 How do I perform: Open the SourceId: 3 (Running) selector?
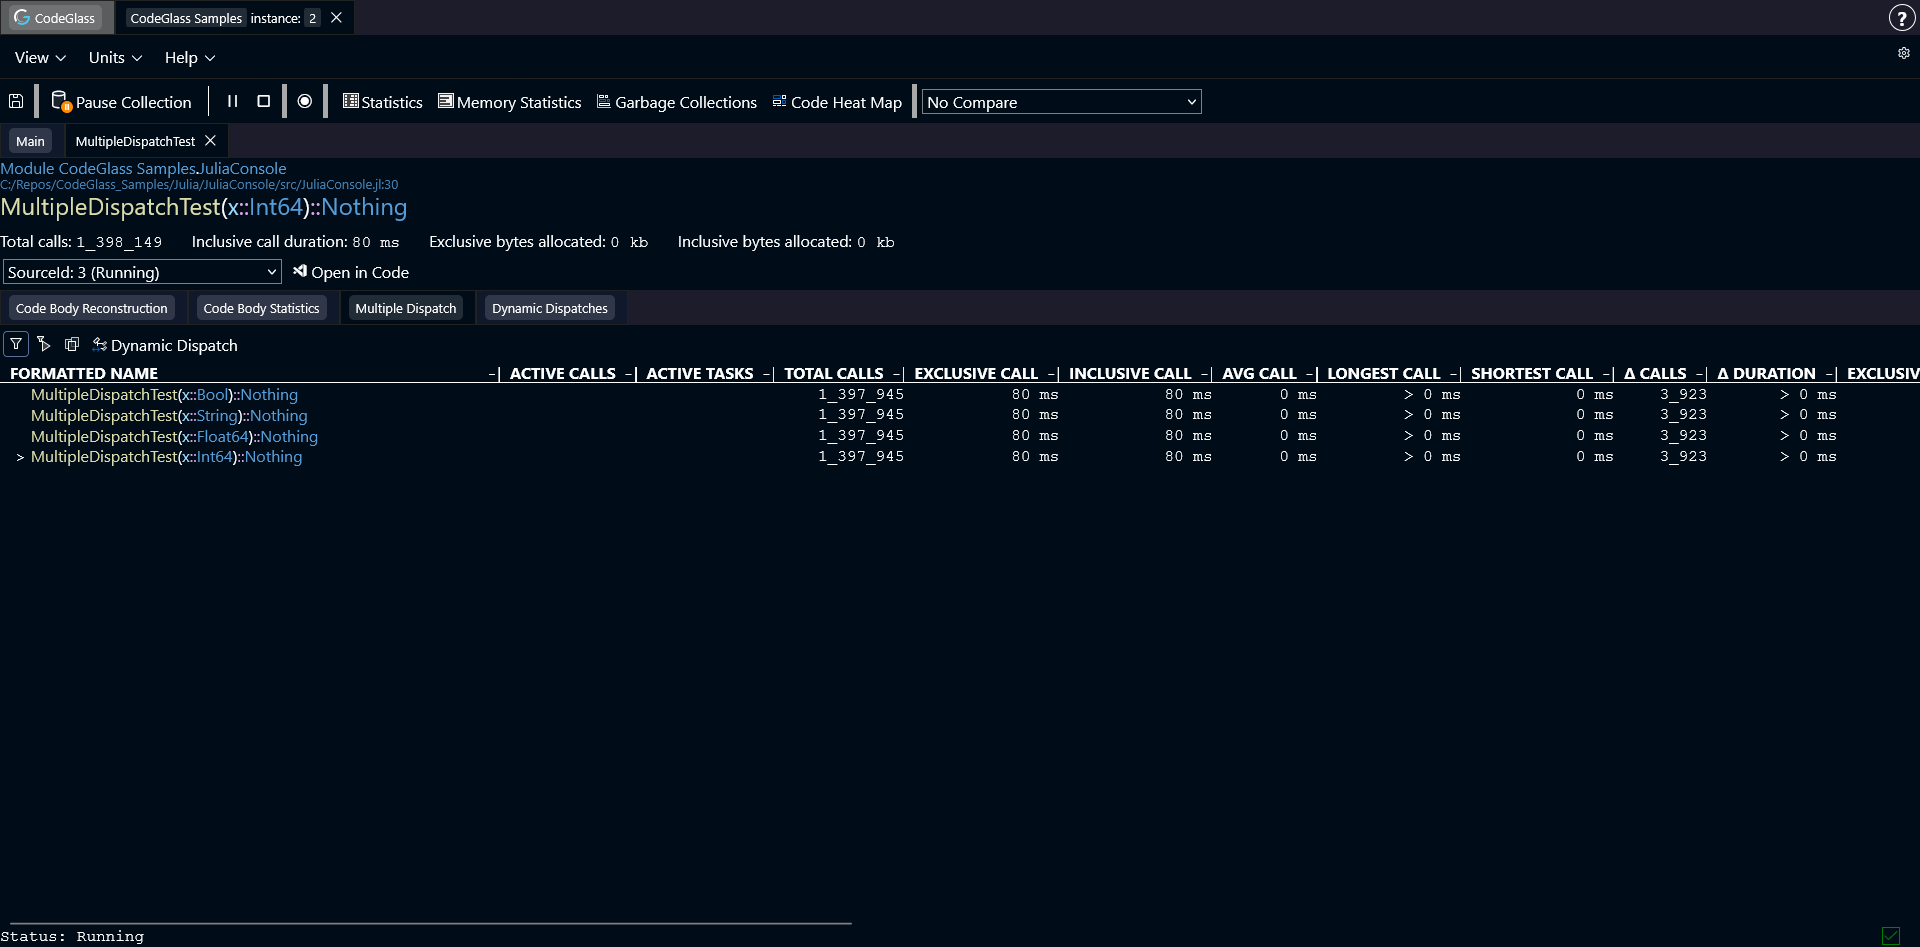141,271
